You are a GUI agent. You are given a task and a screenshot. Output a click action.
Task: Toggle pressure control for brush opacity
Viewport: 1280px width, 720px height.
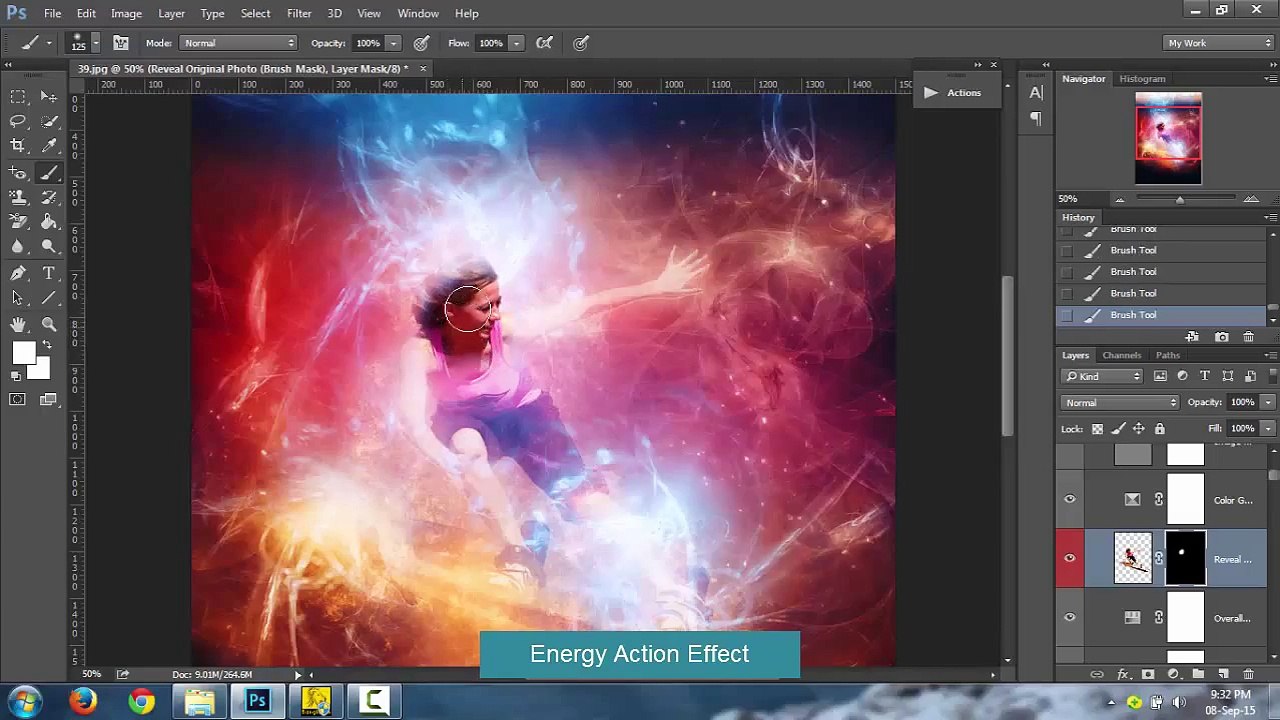click(422, 43)
